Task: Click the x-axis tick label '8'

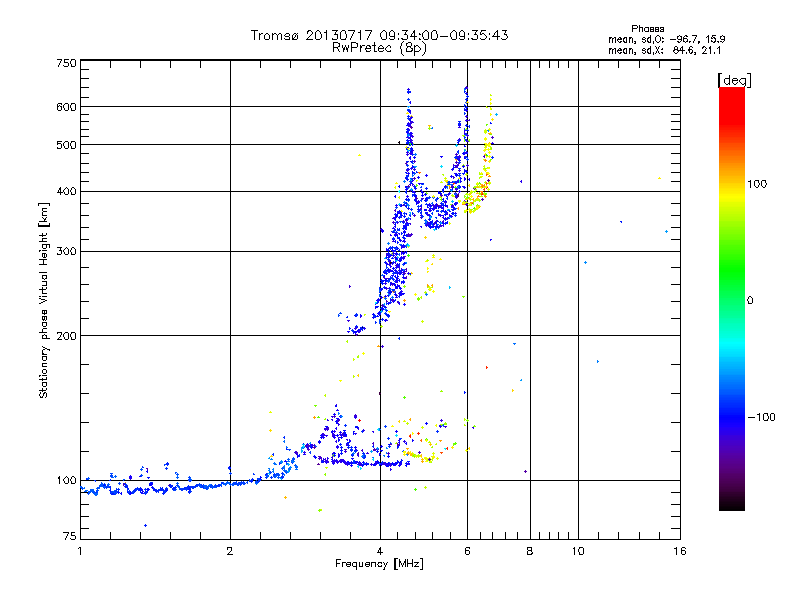Action: click(530, 551)
